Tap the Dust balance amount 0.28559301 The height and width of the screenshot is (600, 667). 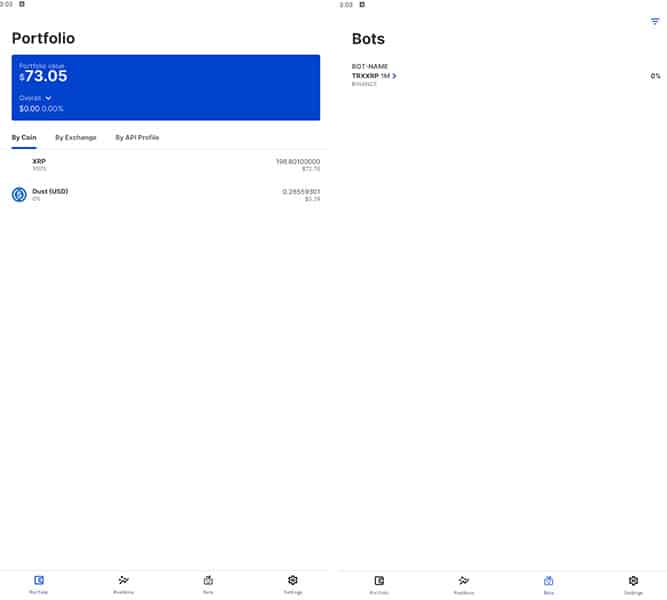(301, 191)
